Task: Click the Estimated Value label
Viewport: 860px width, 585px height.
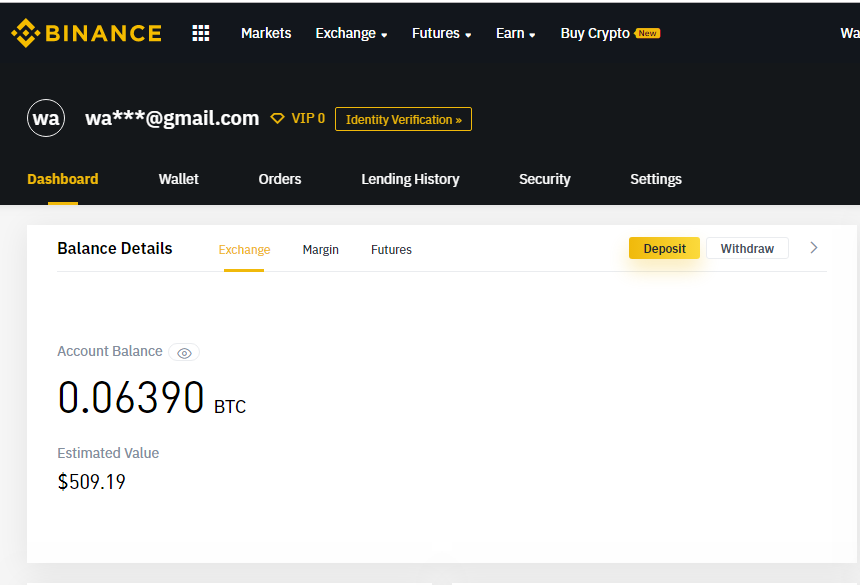Action: (108, 453)
